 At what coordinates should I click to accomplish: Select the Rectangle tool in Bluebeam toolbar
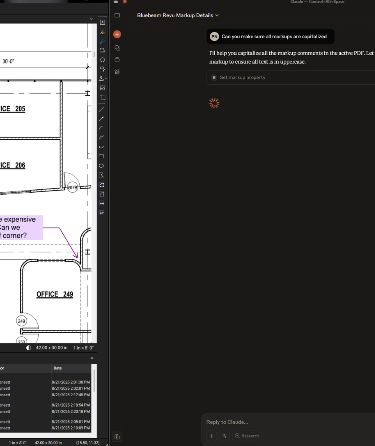coord(102,156)
